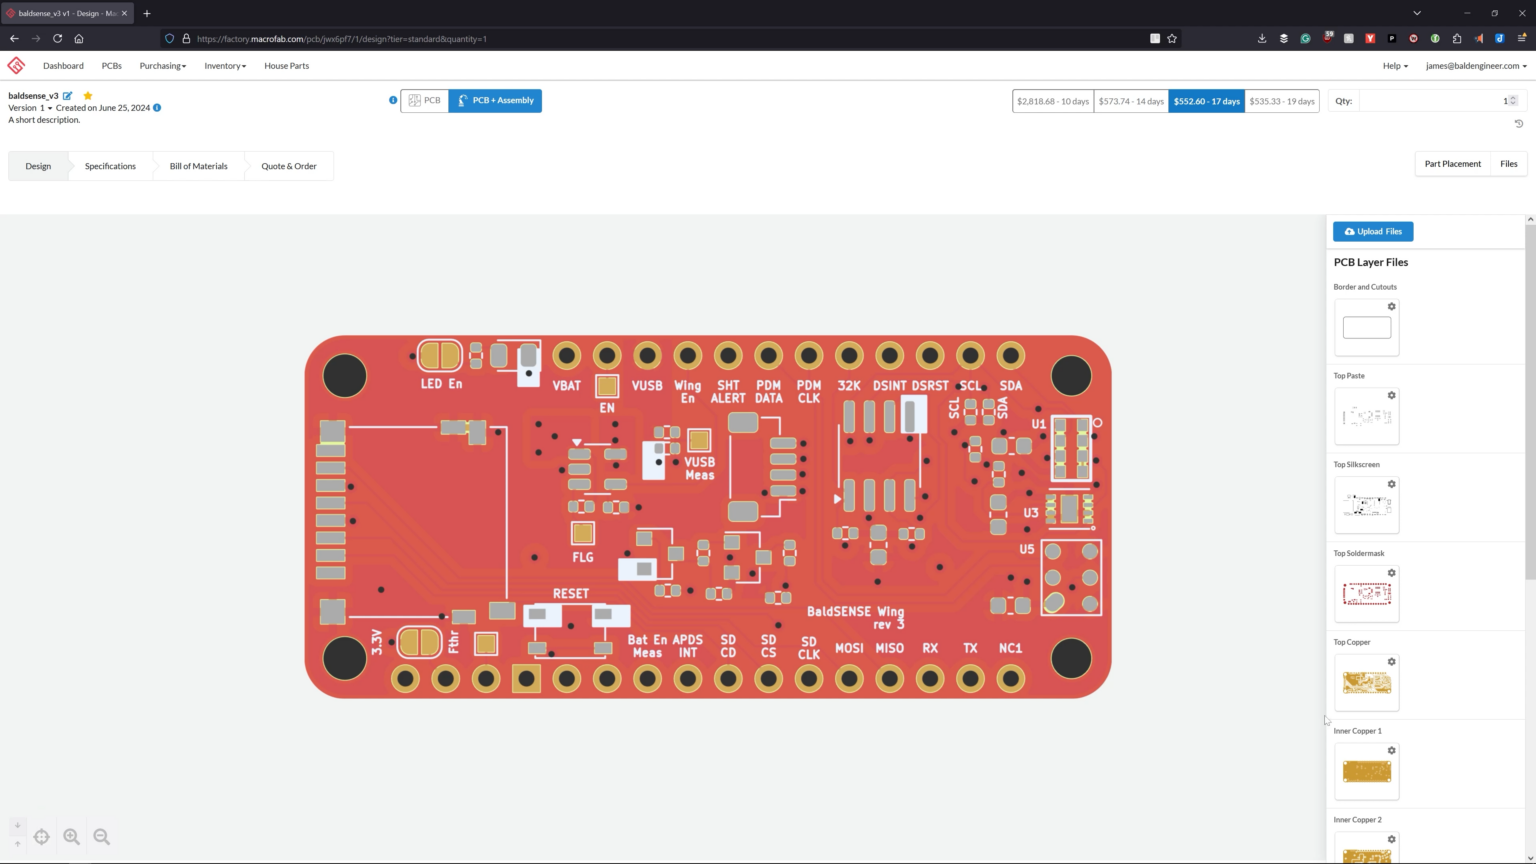
Task: Open the Inventory dropdown menu
Action: pyautogui.click(x=224, y=65)
